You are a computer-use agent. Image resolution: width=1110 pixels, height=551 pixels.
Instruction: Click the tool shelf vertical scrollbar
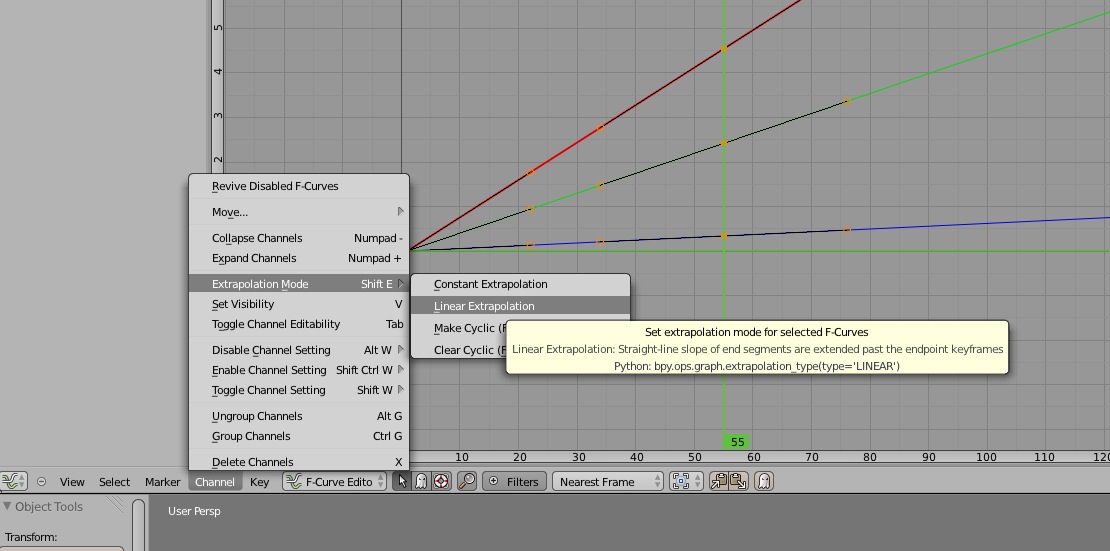(138, 526)
